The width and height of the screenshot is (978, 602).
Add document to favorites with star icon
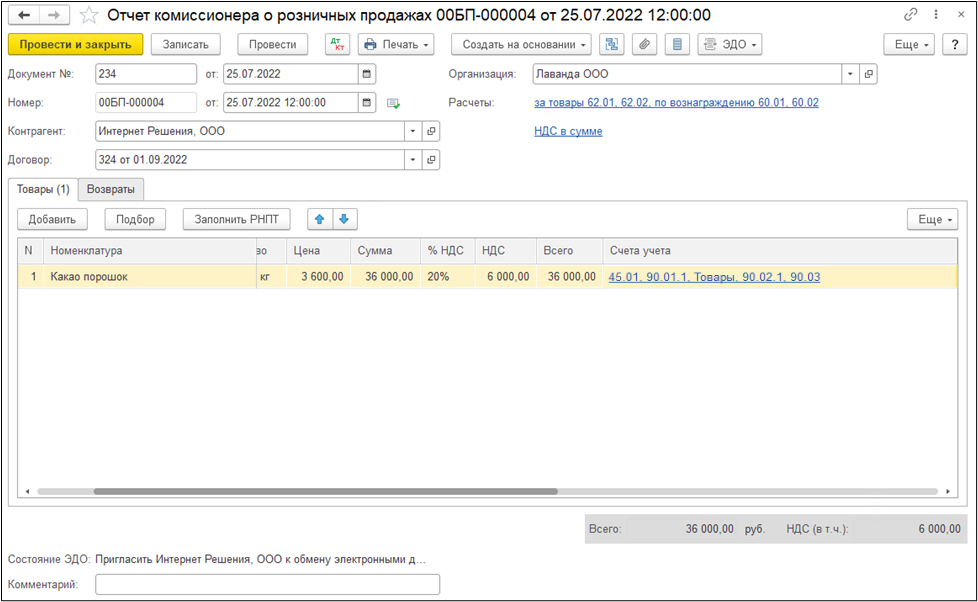pyautogui.click(x=89, y=15)
